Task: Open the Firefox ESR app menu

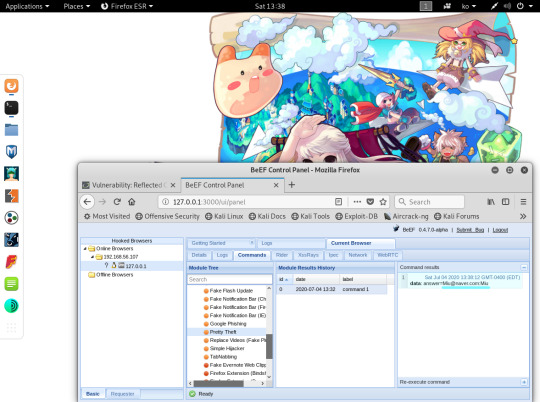Action: 127,6
